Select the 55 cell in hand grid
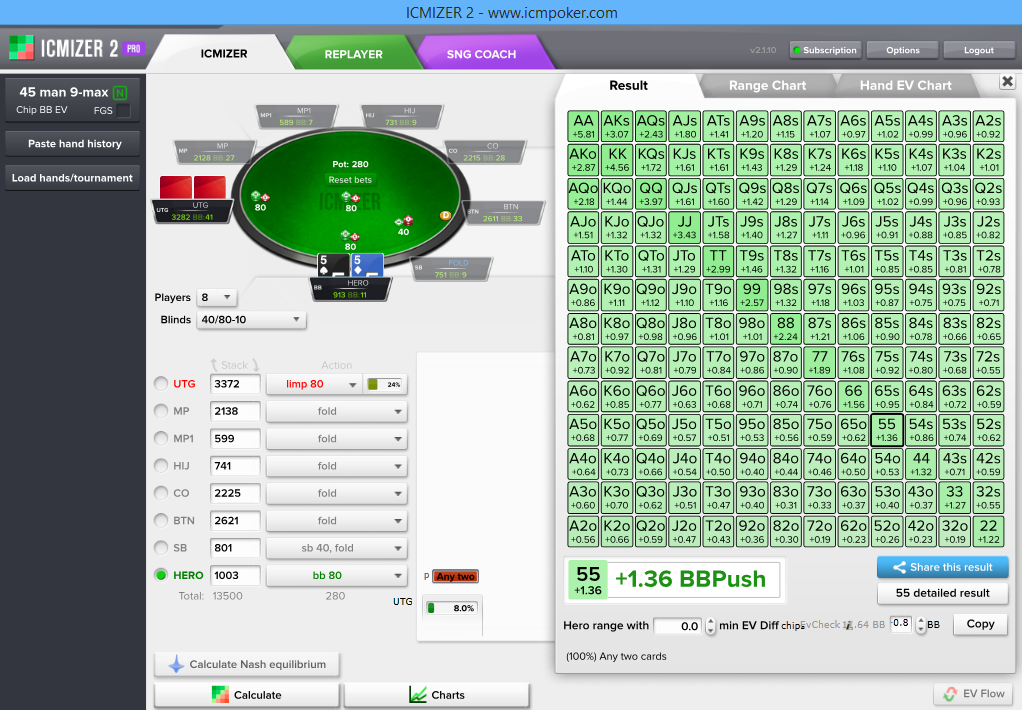Viewport: 1022px width, 710px height. (886, 430)
